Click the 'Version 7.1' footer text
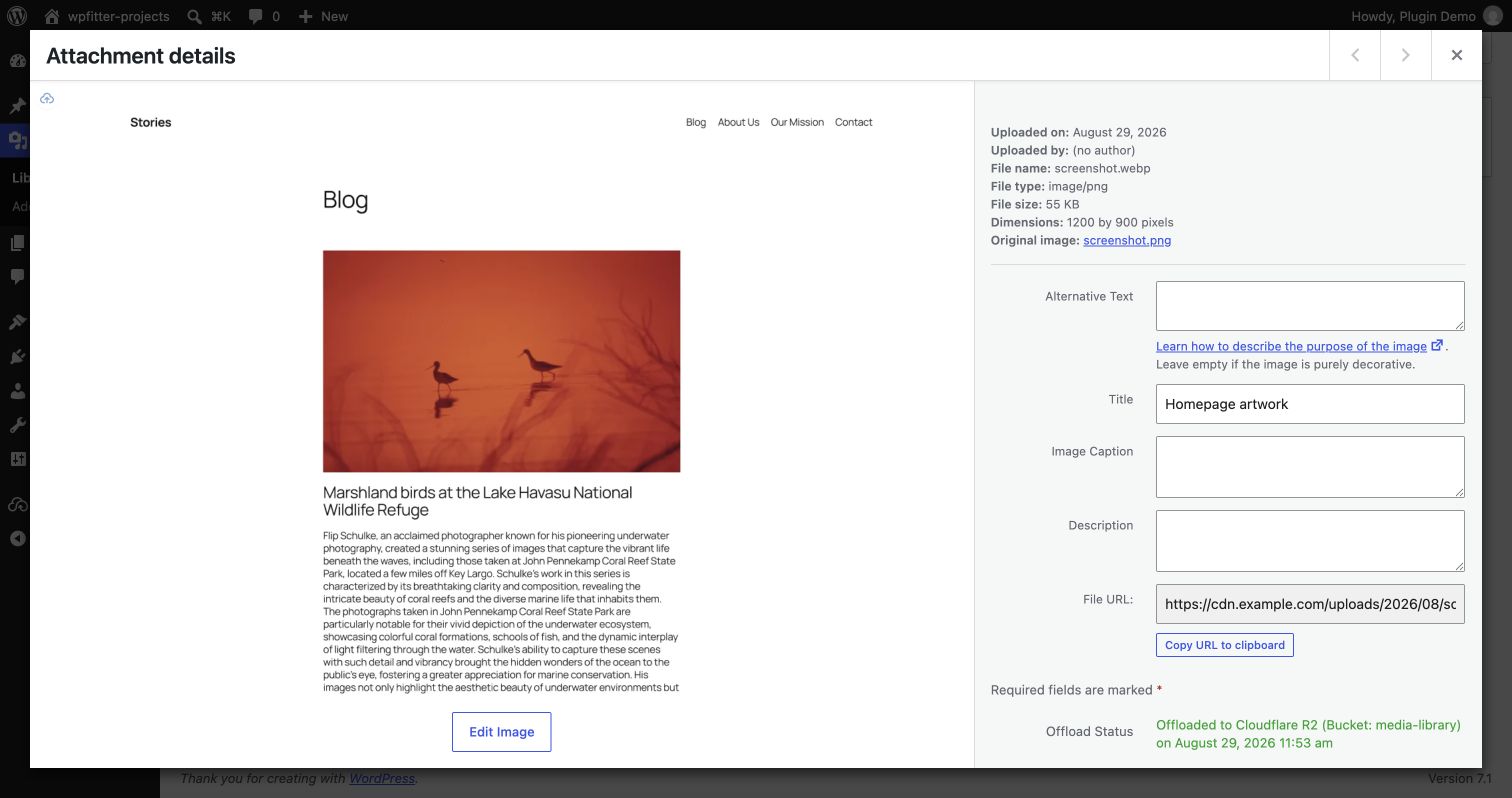This screenshot has height=798, width=1512. point(1460,778)
